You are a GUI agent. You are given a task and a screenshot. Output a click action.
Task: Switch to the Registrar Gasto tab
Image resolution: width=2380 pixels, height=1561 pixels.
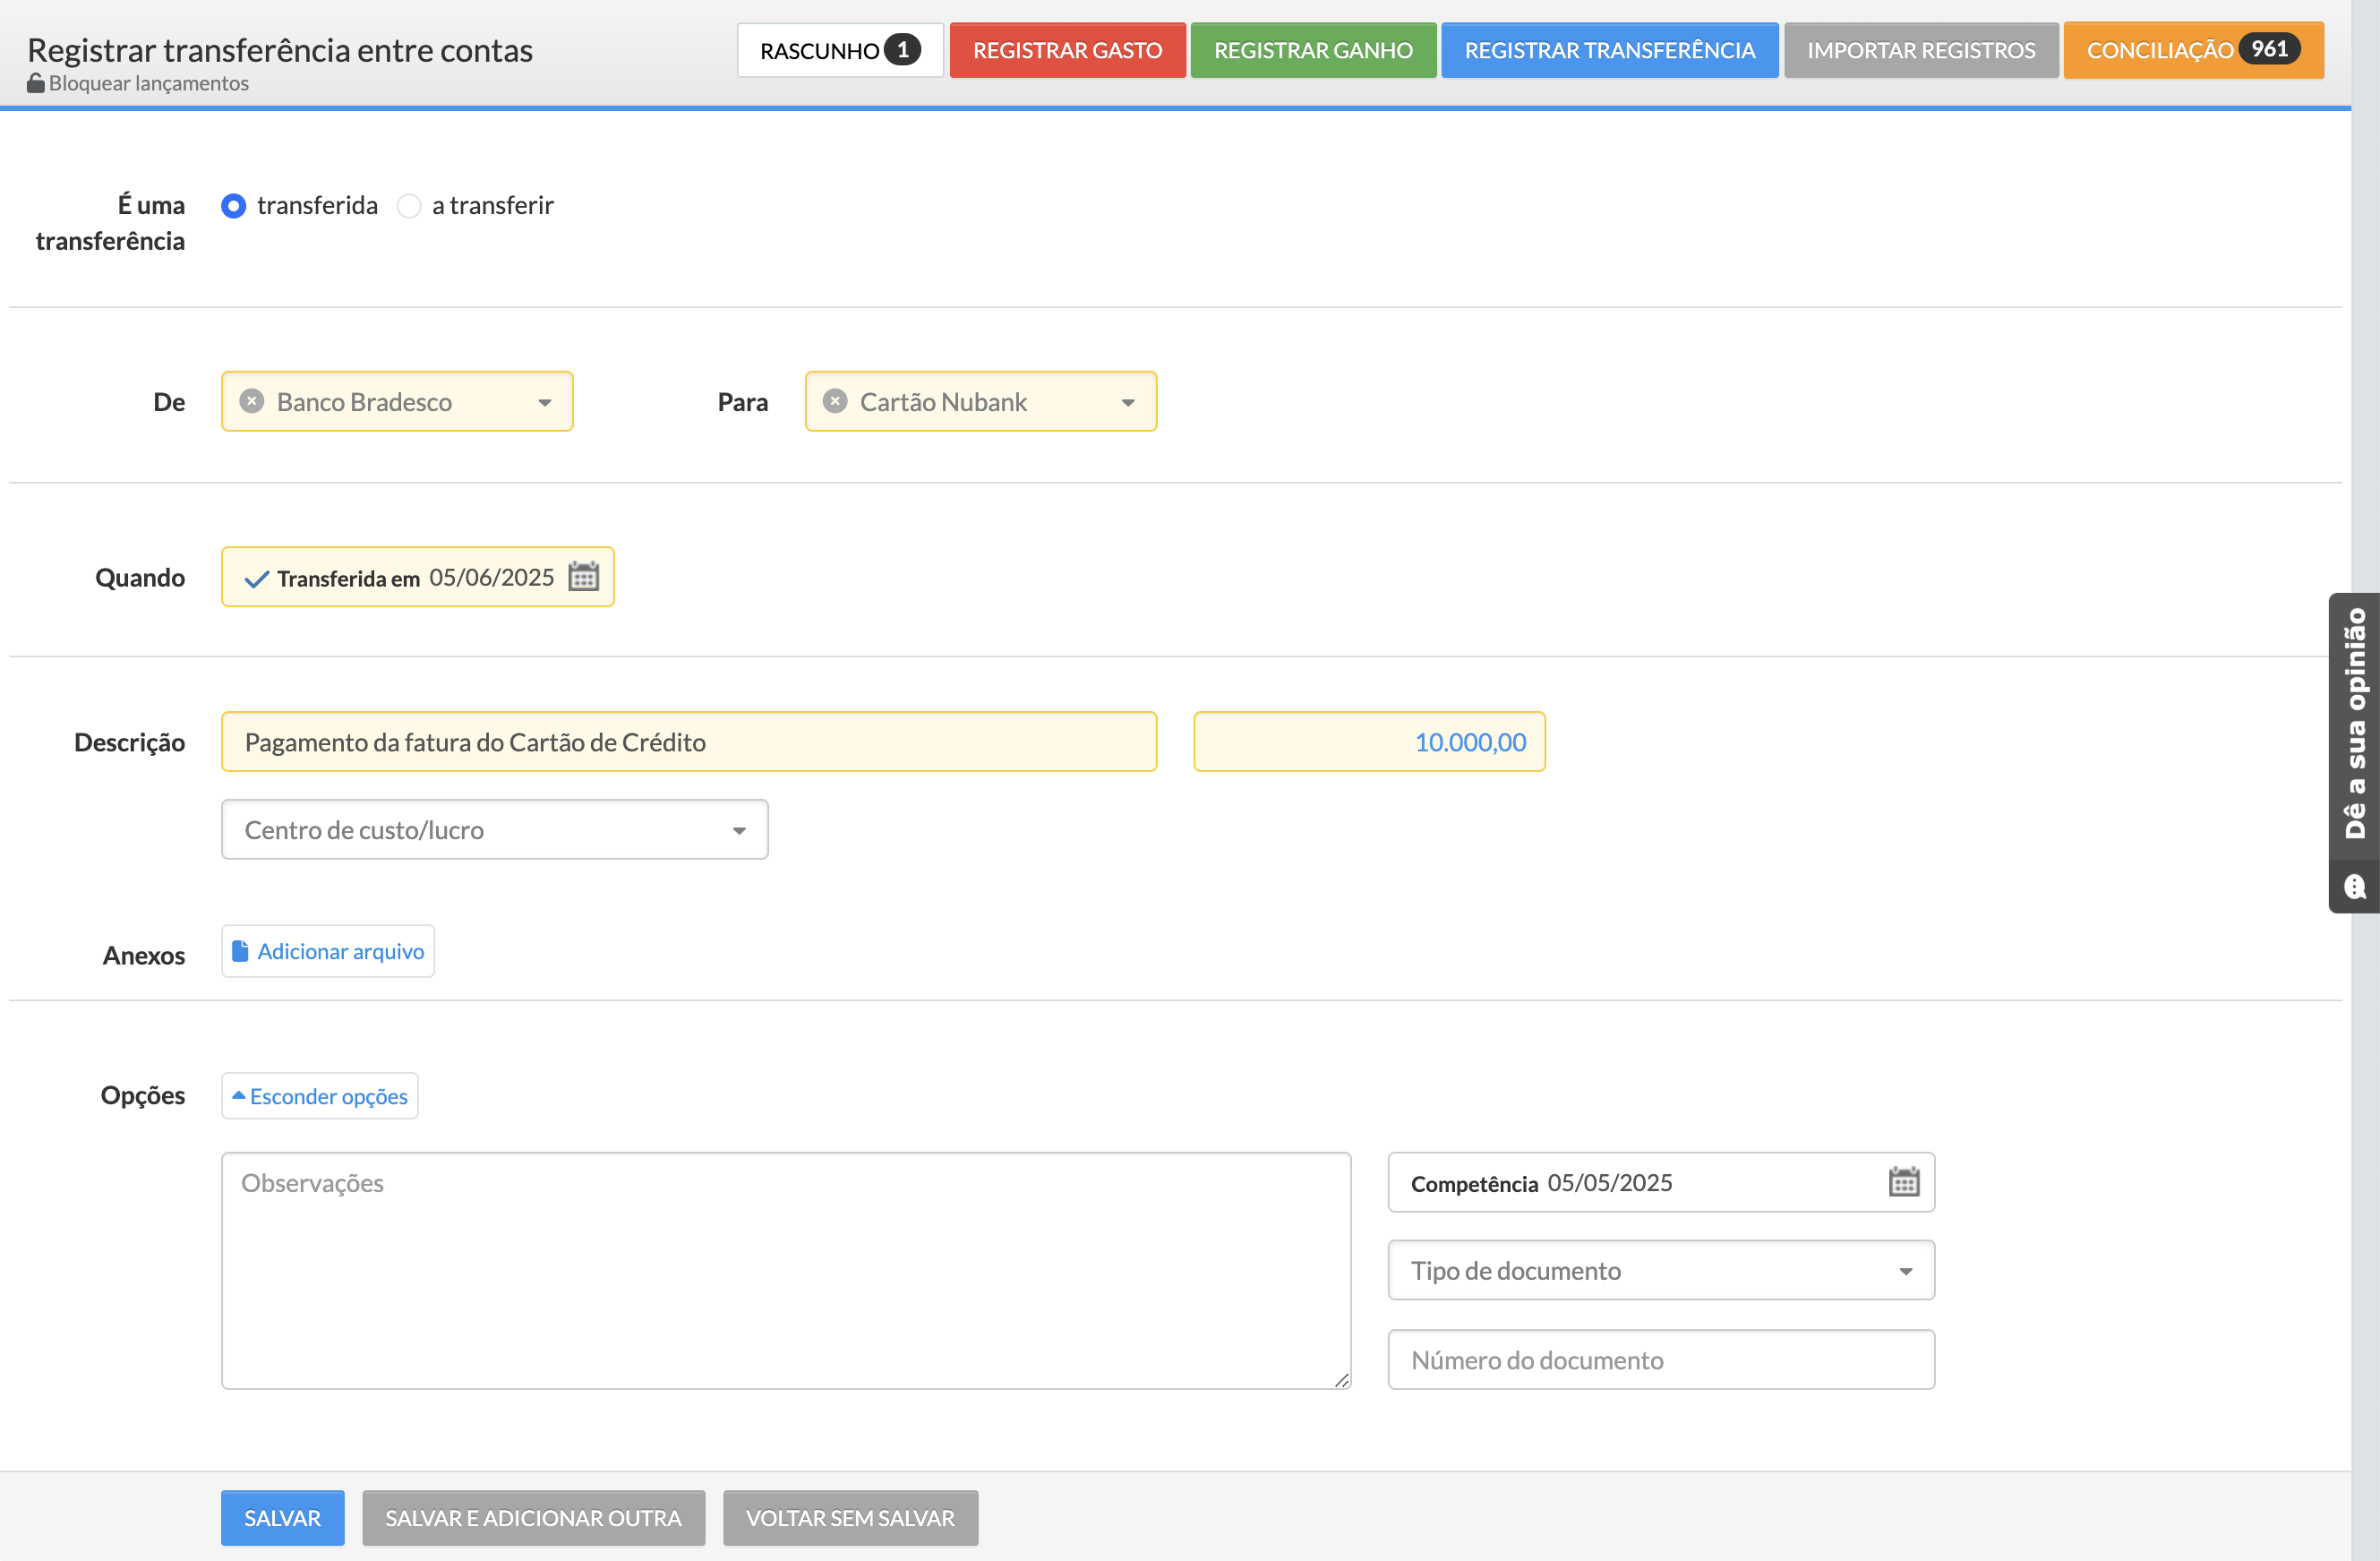coord(1067,50)
